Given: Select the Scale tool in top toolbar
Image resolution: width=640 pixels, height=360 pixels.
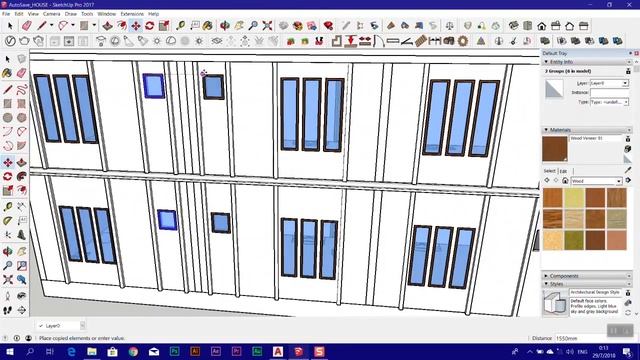Looking at the screenshot, I should click(x=164, y=26).
